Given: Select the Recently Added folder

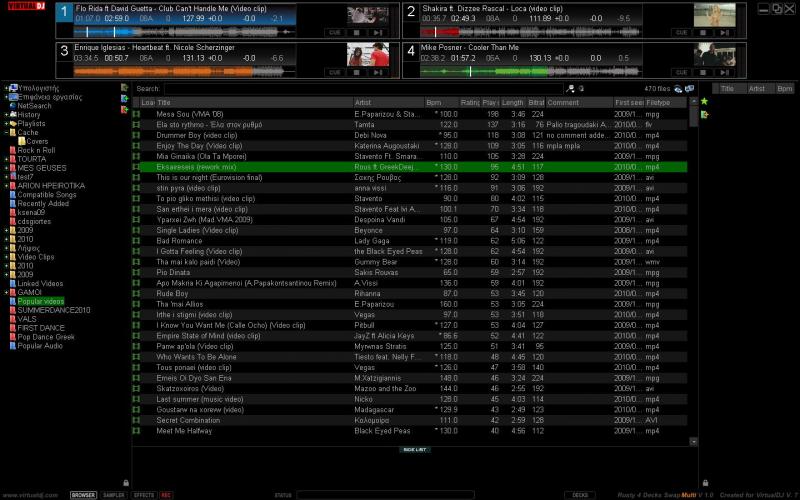Looking at the screenshot, I should [43, 204].
